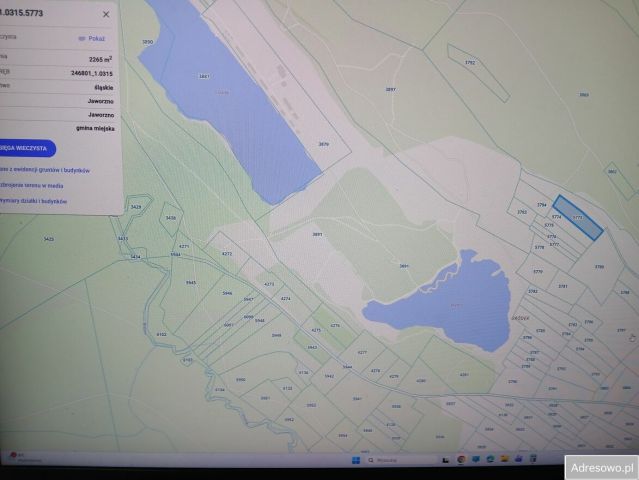Click the Pokaż link in the panel
Image resolution: width=639 pixels, height=480 pixels.
coord(97,39)
